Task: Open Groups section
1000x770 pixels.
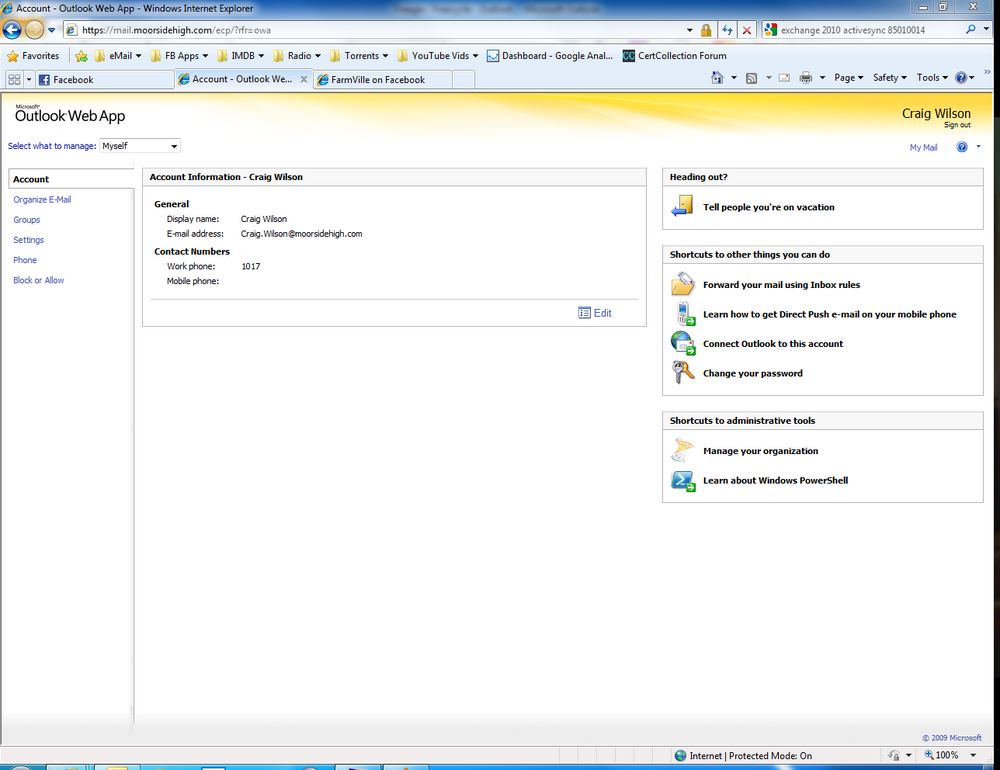Action: pos(27,219)
